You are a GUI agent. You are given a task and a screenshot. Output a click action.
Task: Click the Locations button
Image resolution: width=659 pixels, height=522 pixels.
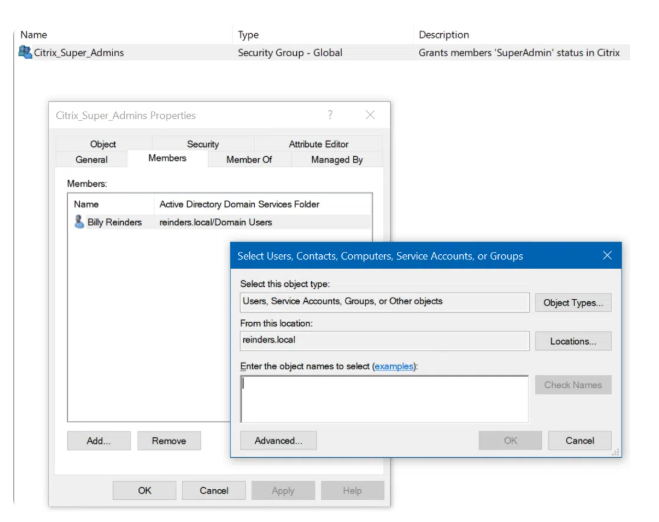tap(572, 342)
